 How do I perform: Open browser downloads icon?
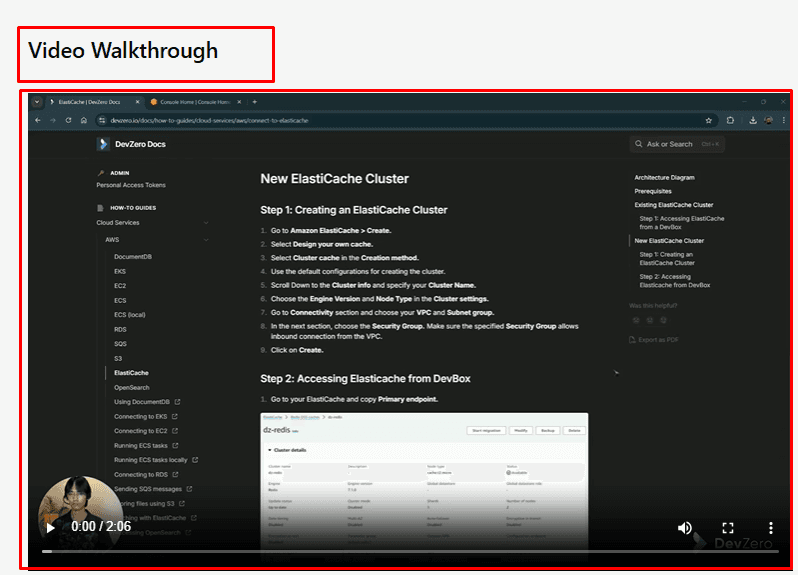[x=753, y=121]
